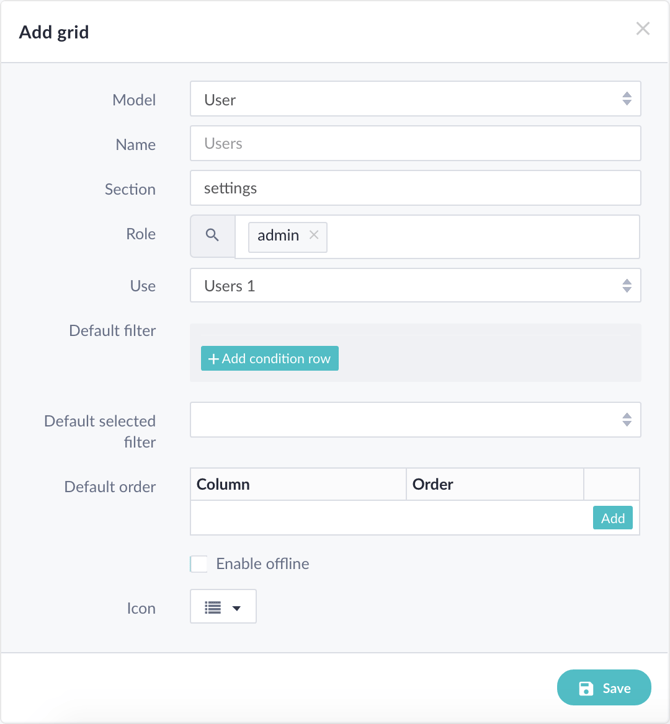The height and width of the screenshot is (724, 670).
Task: Expand the Icon picker caret
Action: pos(236,608)
